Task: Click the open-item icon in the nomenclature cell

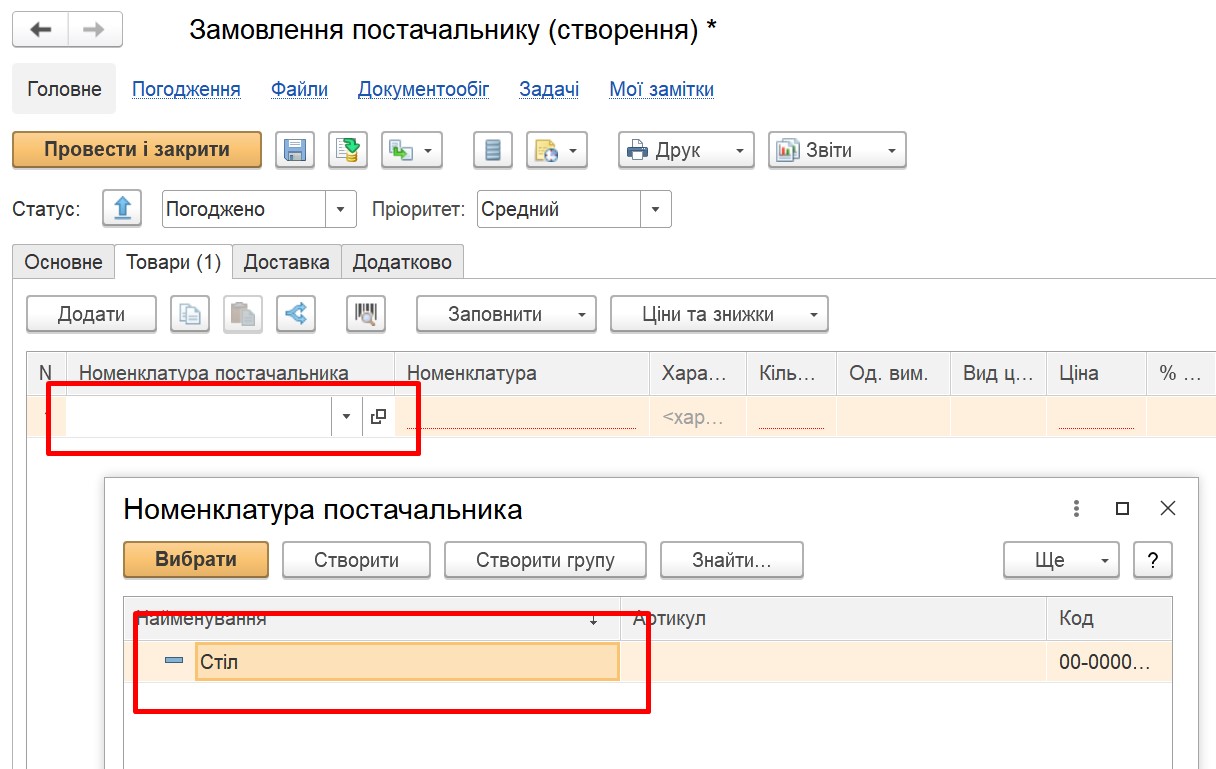Action: [378, 416]
